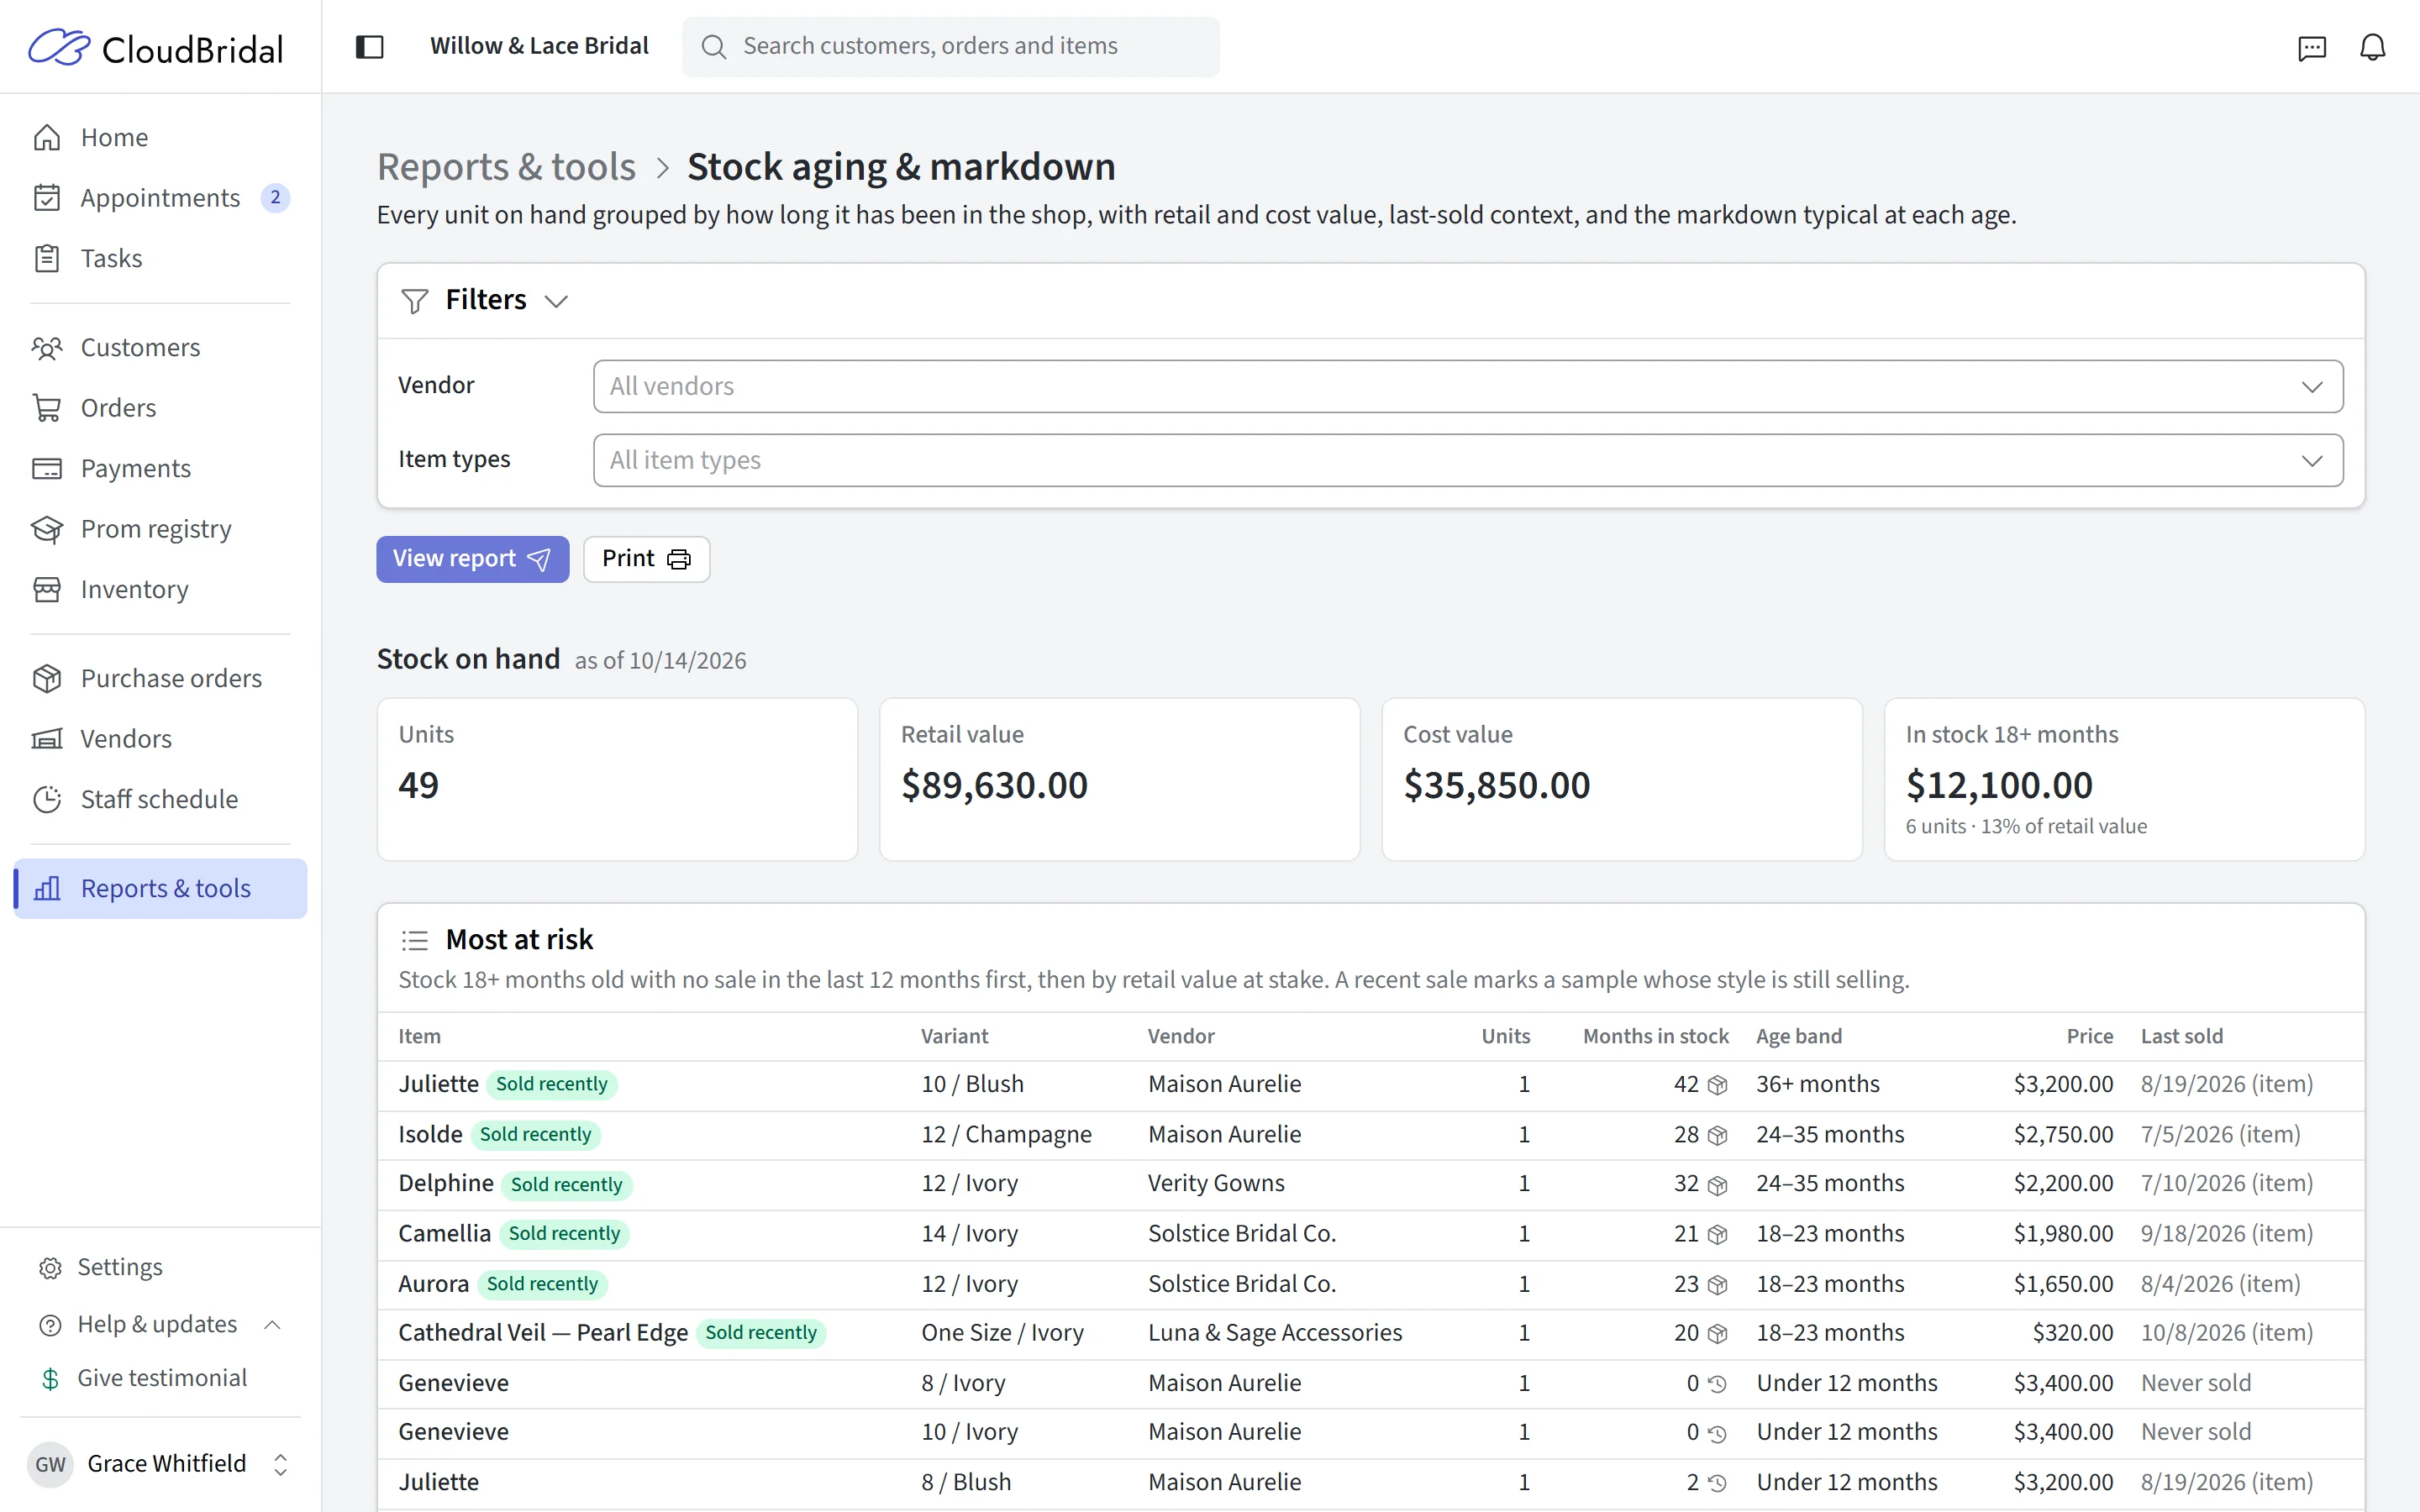
Task: Click the Reports & tools breadcrumb link
Action: [x=506, y=167]
